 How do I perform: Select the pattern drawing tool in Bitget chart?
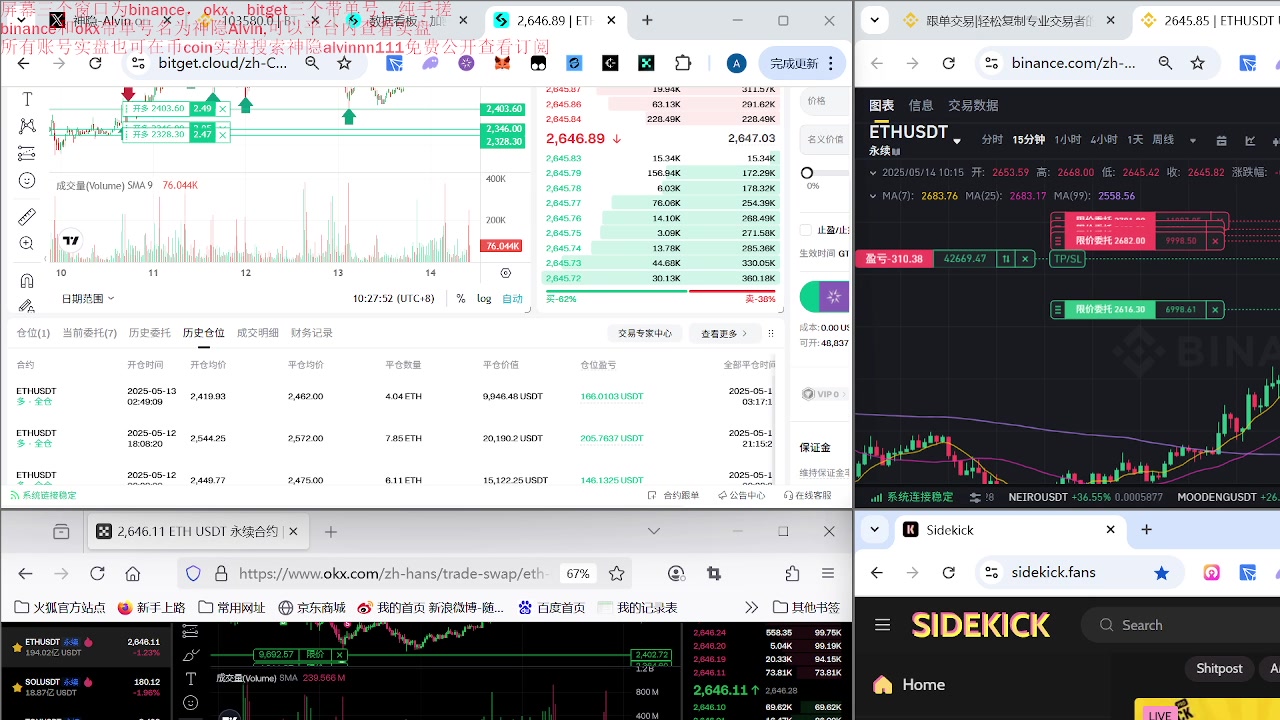27,126
